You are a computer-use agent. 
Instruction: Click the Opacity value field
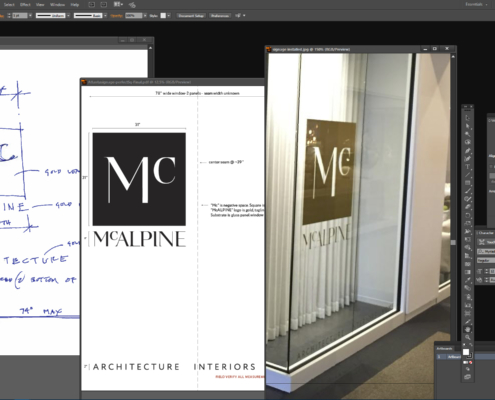(x=134, y=16)
